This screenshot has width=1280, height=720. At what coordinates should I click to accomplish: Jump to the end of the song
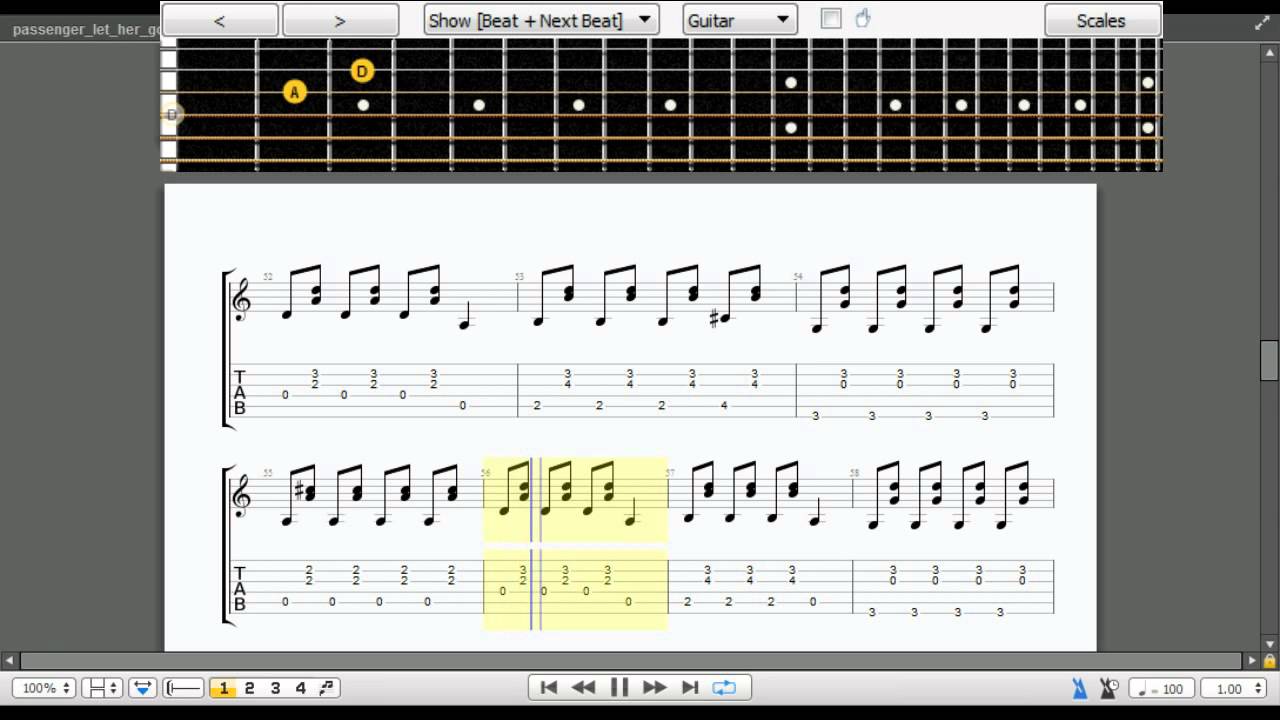point(690,687)
